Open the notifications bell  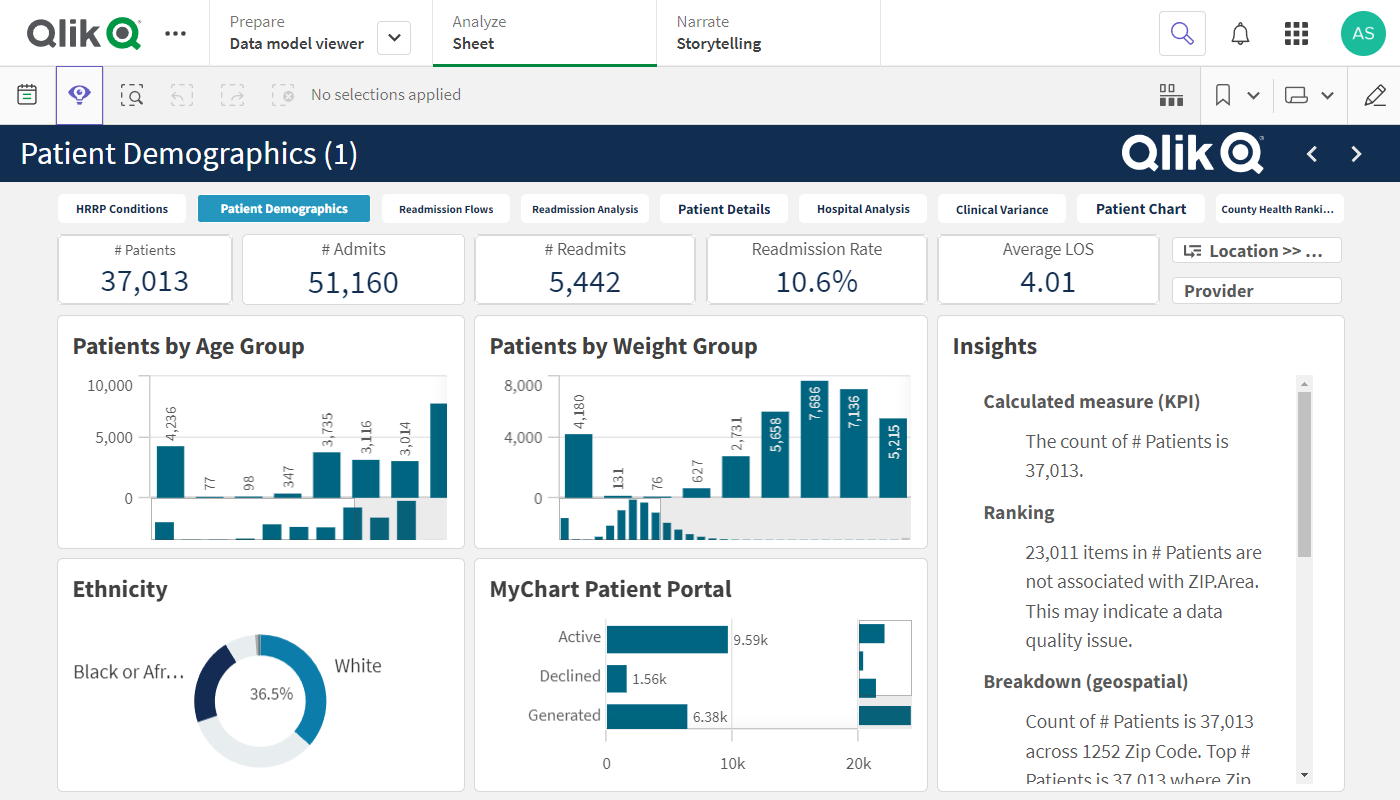click(x=1240, y=34)
